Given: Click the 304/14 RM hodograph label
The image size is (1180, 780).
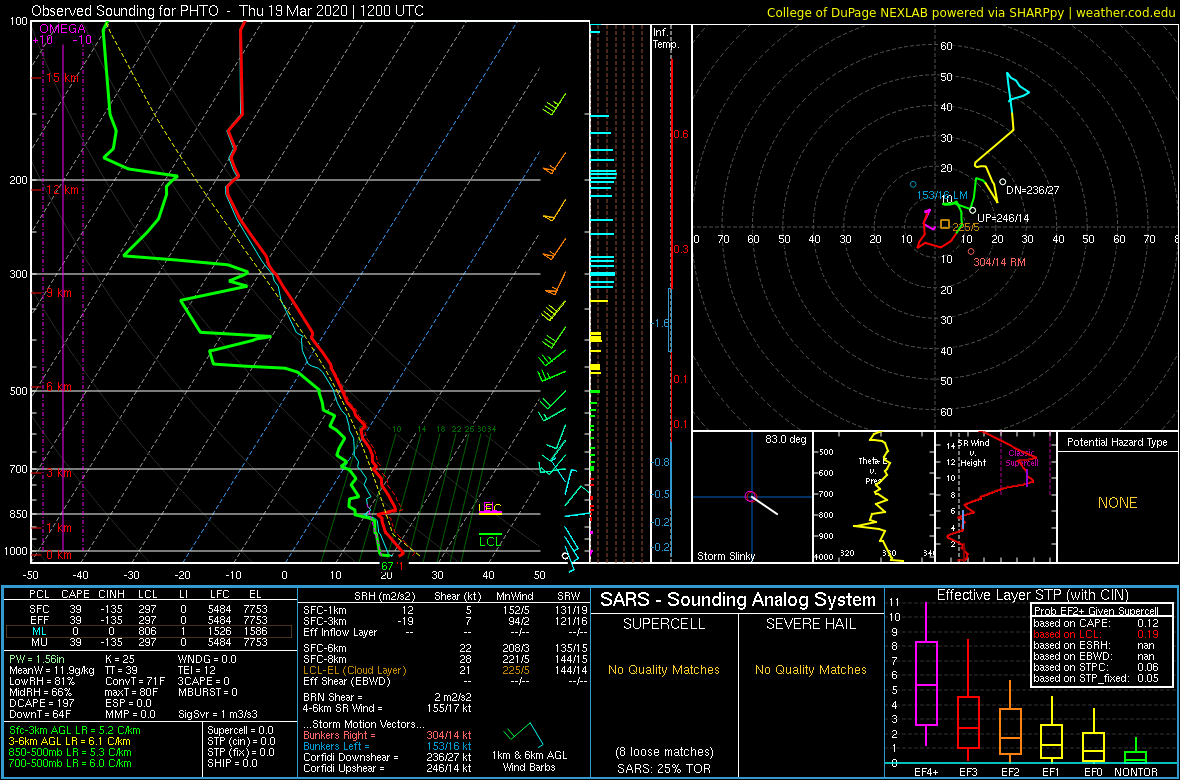Looking at the screenshot, I should [999, 261].
